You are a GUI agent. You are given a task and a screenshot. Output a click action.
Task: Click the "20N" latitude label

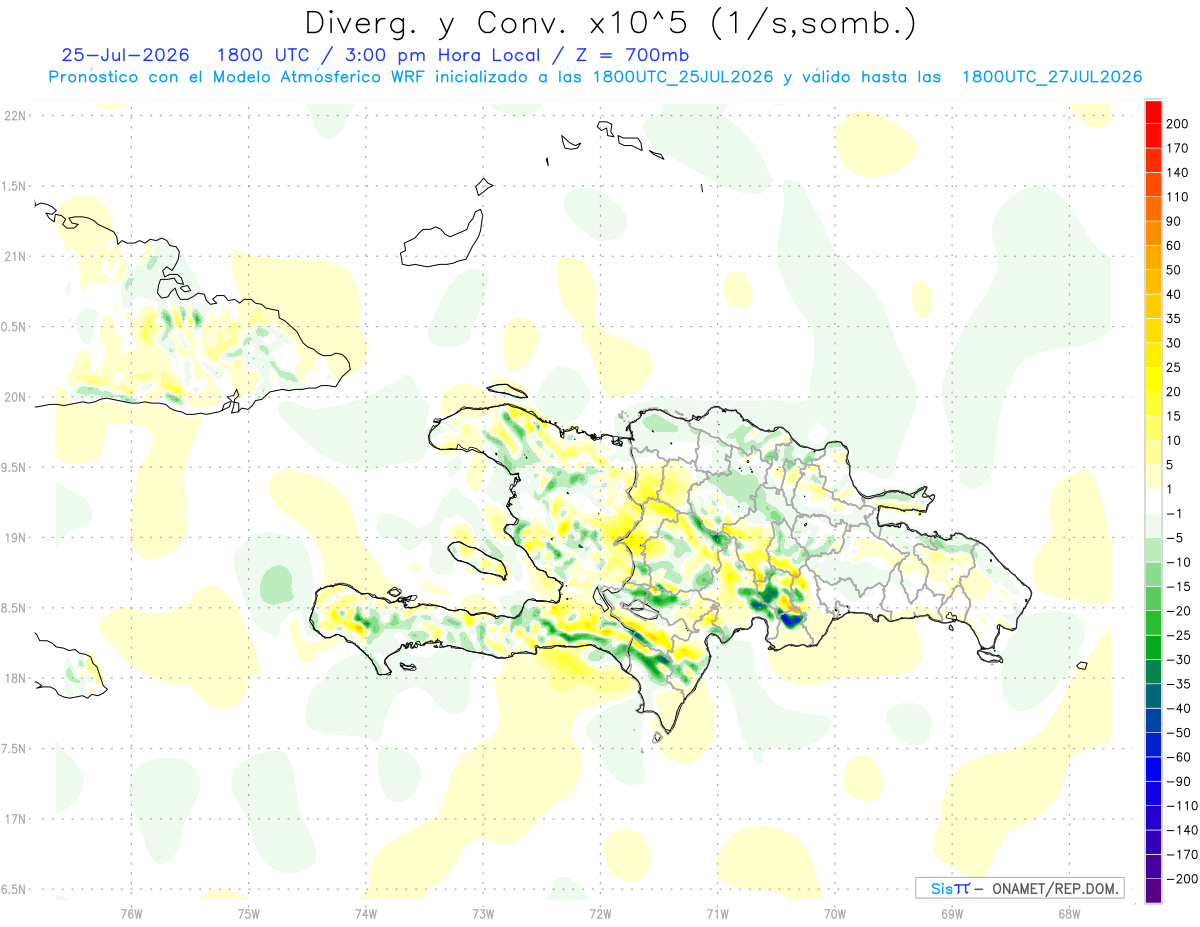[13, 397]
